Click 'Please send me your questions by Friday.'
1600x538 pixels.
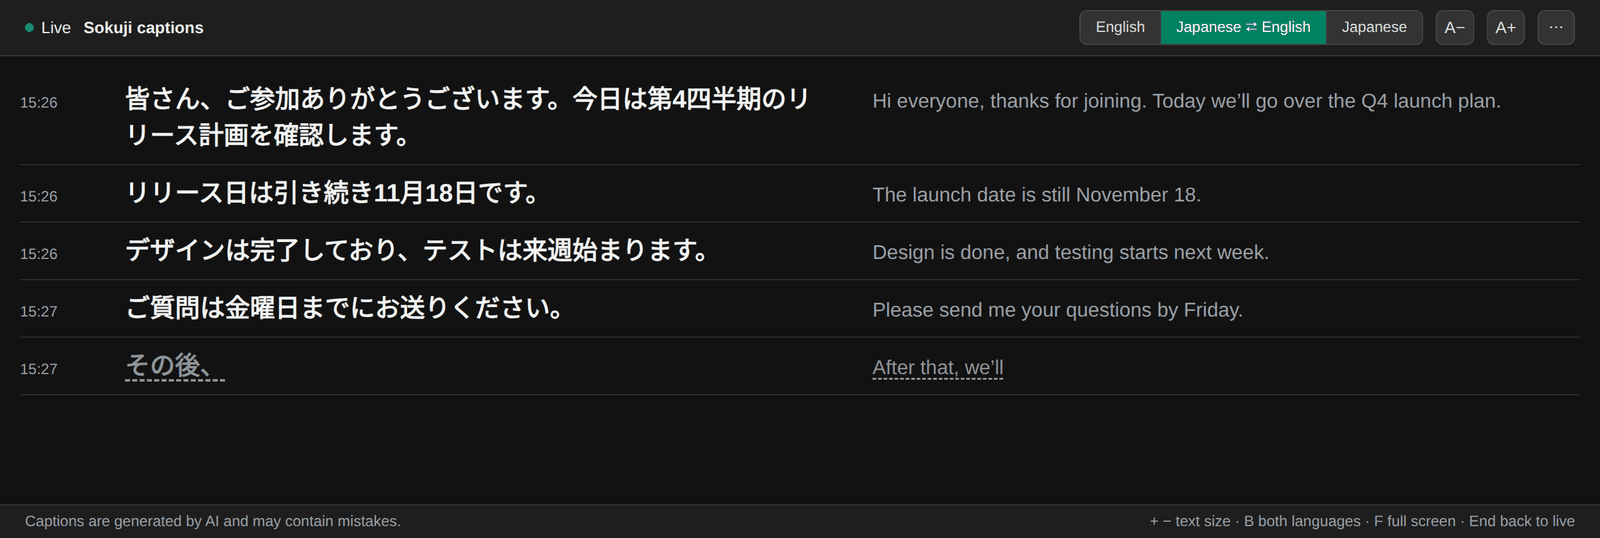click(1058, 310)
